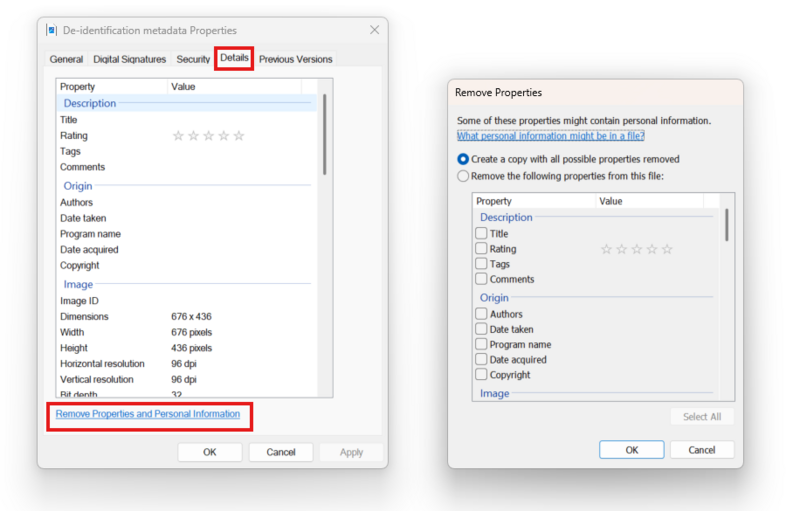Select the Vertical resolution row
This screenshot has width=800, height=511.
click(186, 379)
